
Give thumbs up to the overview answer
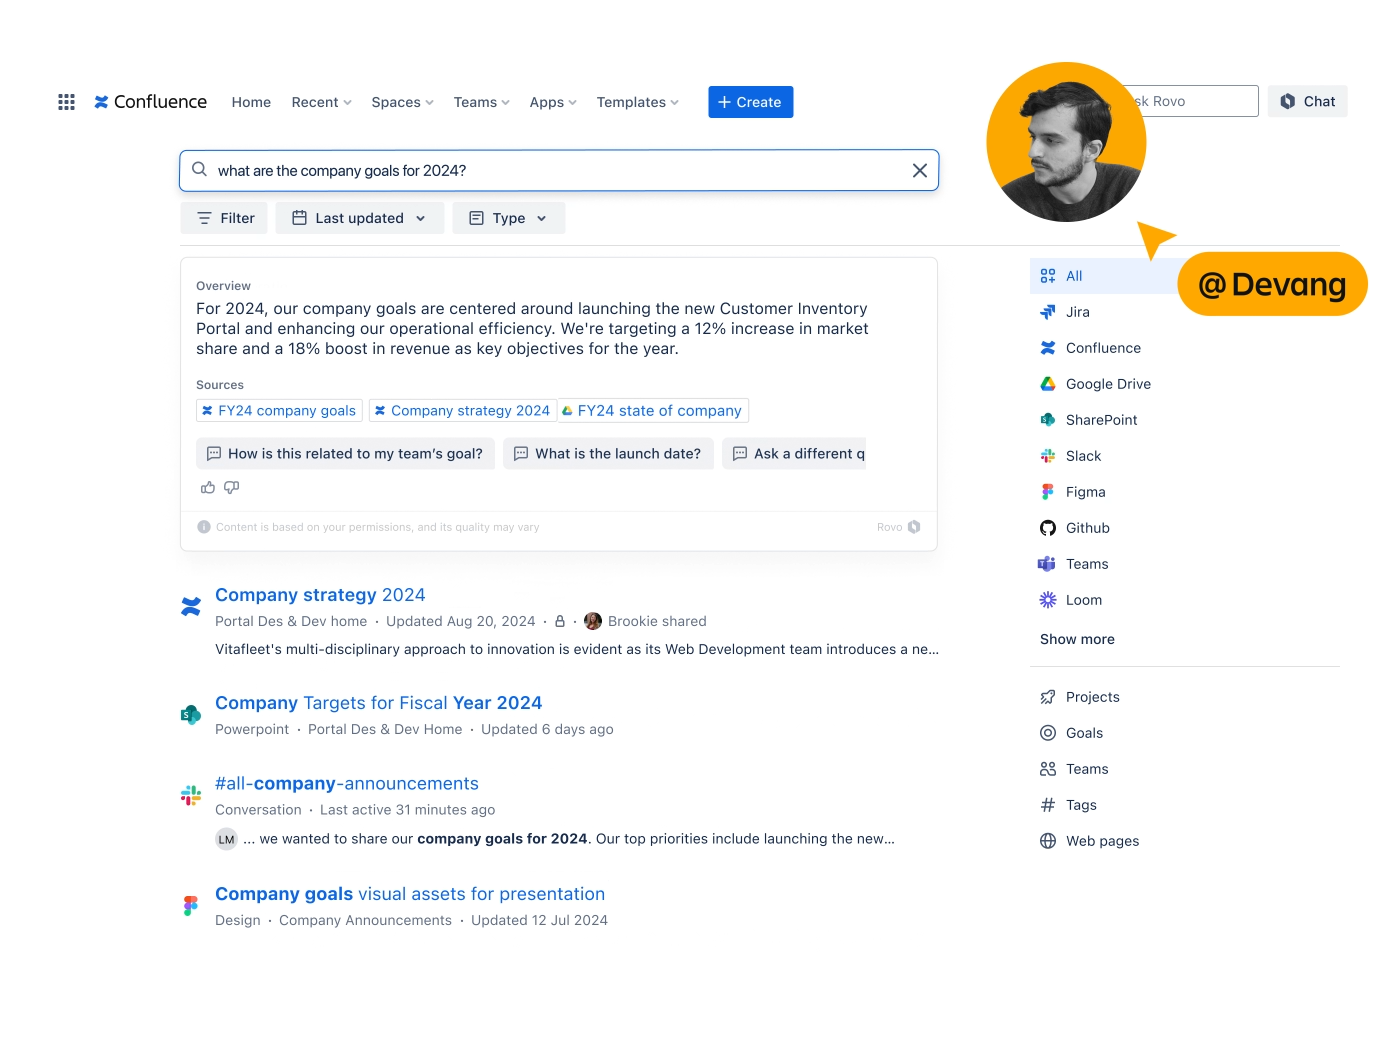click(x=208, y=488)
